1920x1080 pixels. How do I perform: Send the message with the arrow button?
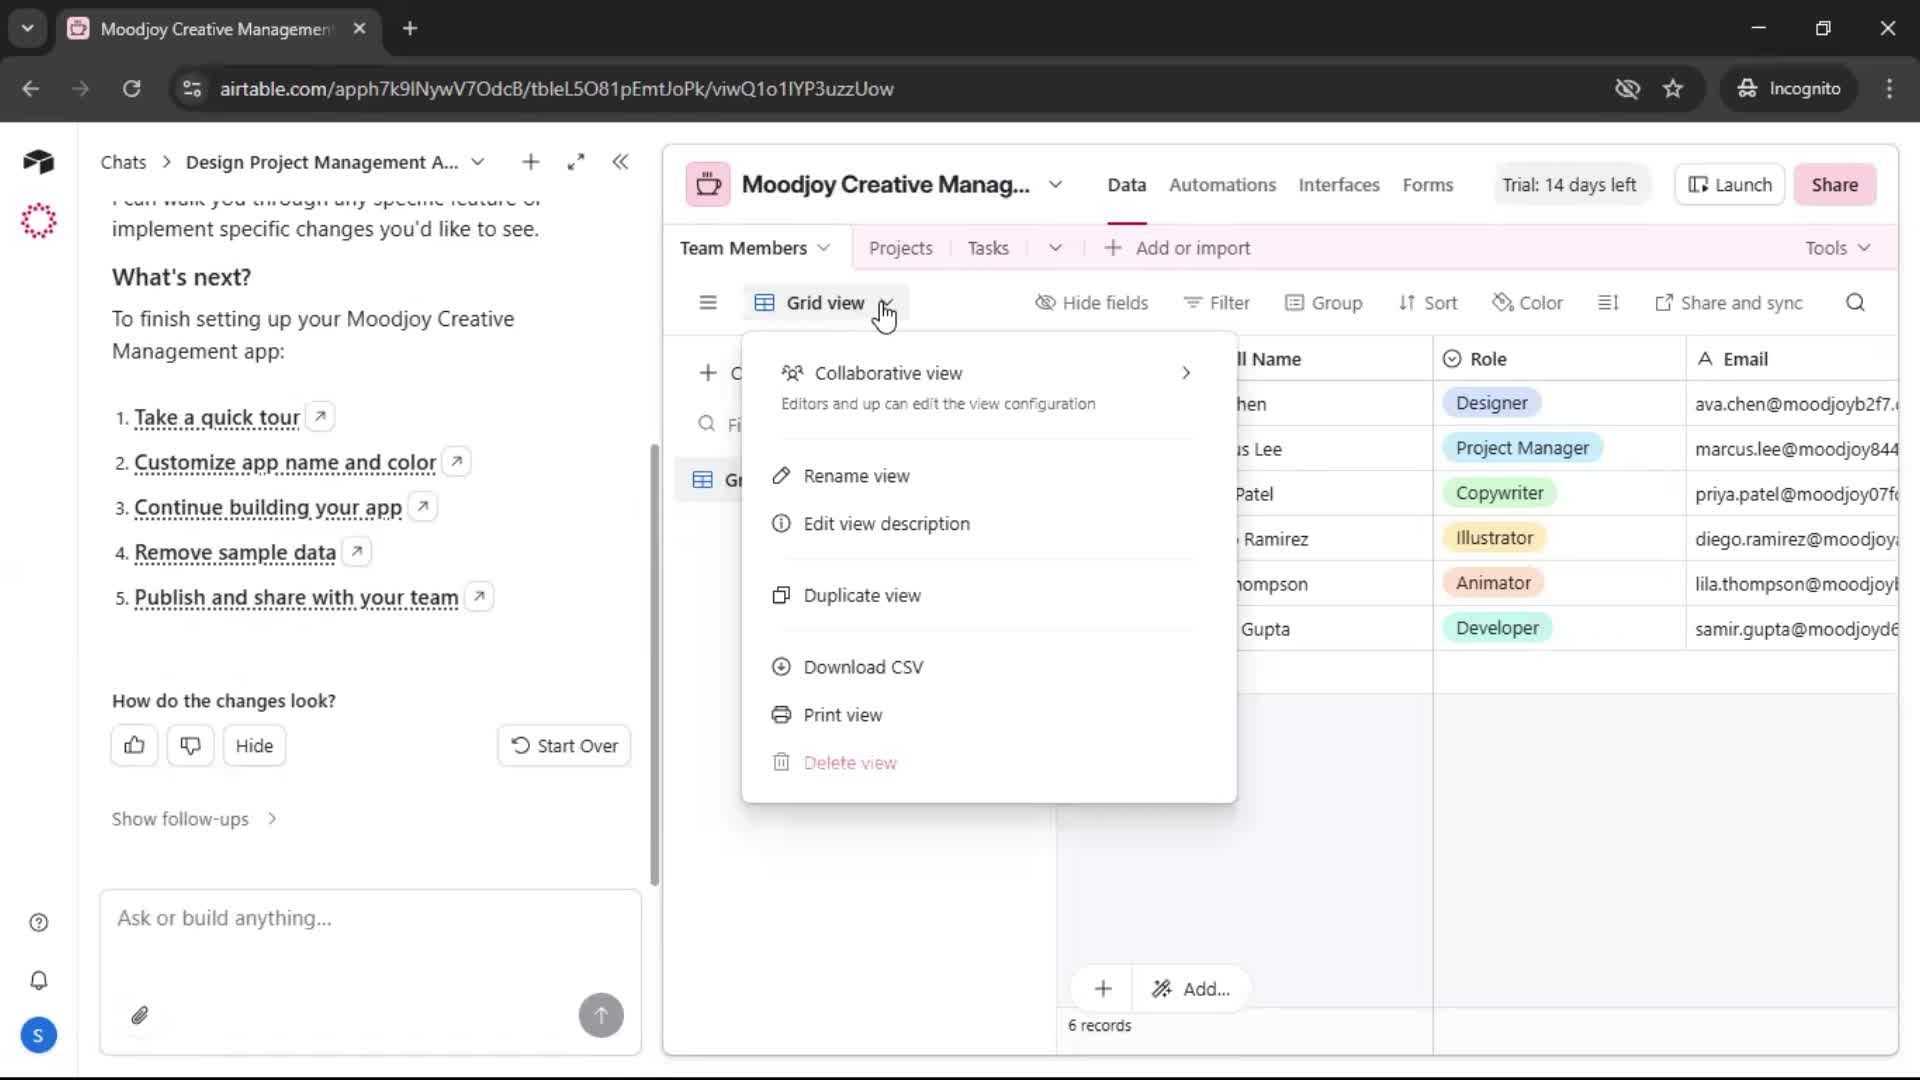pyautogui.click(x=601, y=1016)
